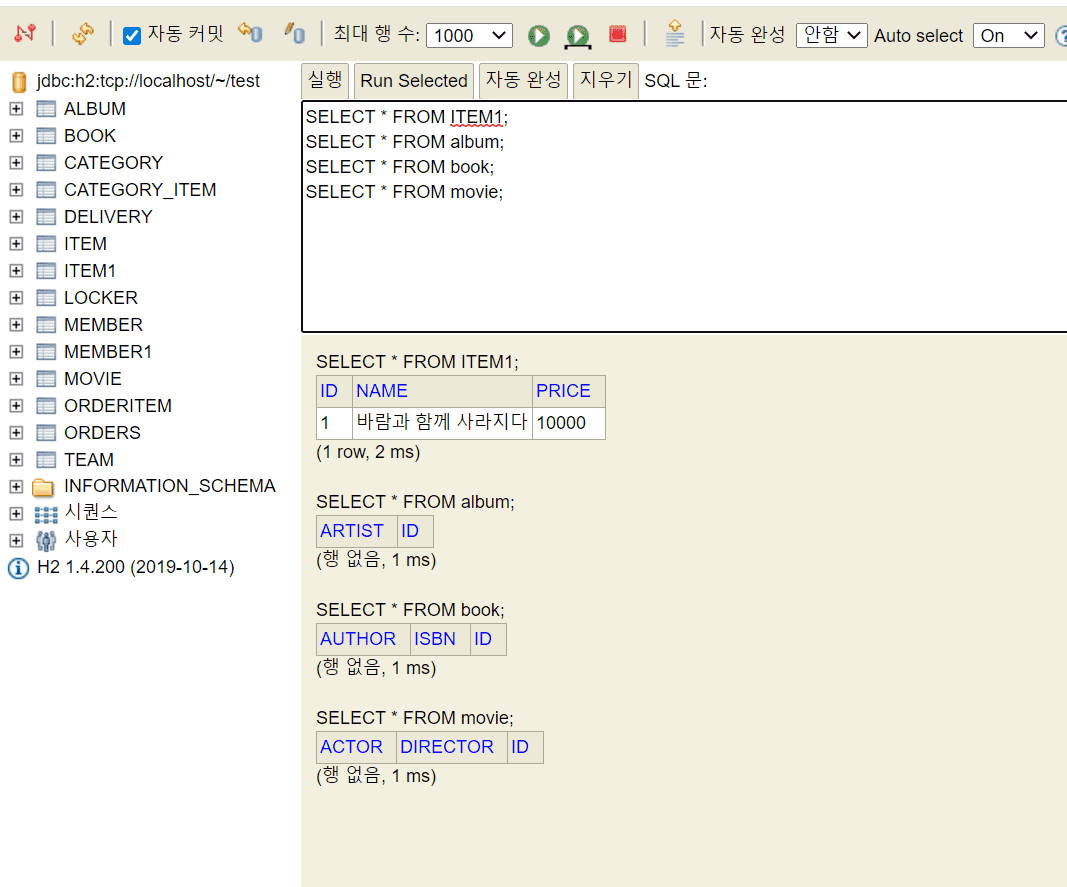Screen dimensions: 1067x887
Task: Click inside the SQL statement text area
Action: tap(684, 216)
